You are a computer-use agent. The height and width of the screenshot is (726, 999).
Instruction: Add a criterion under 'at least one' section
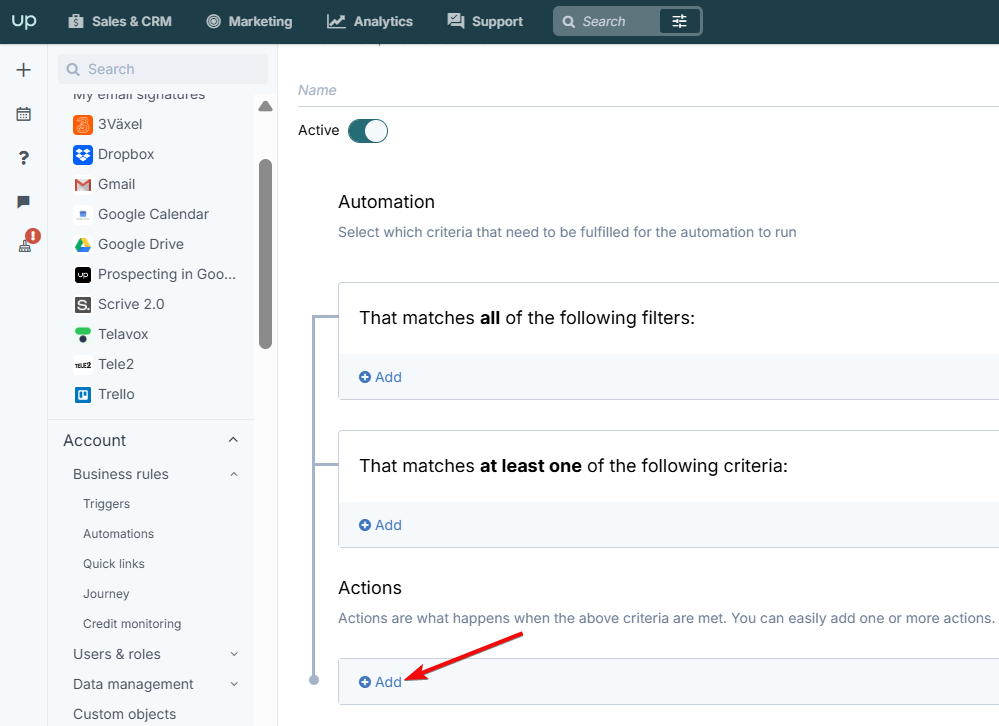coord(380,525)
